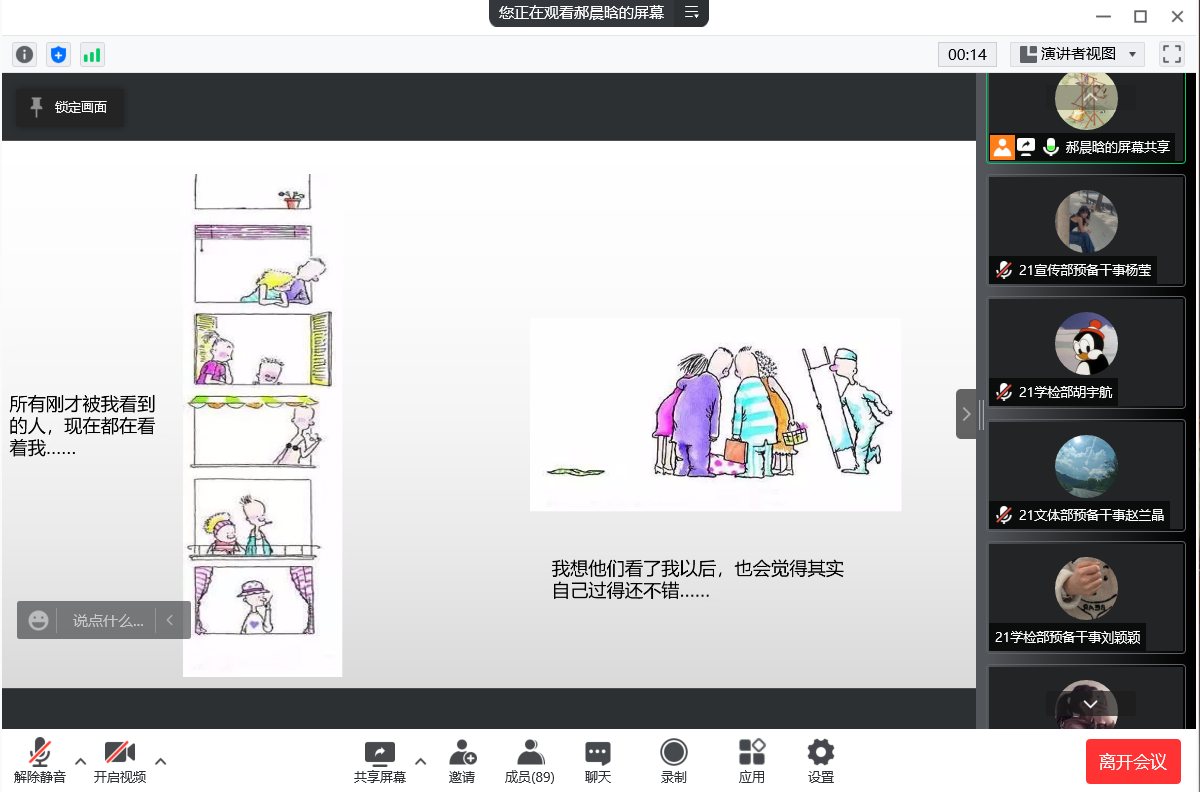Open Members (成员) list
Screen dimensions: 1200x792
(529, 761)
